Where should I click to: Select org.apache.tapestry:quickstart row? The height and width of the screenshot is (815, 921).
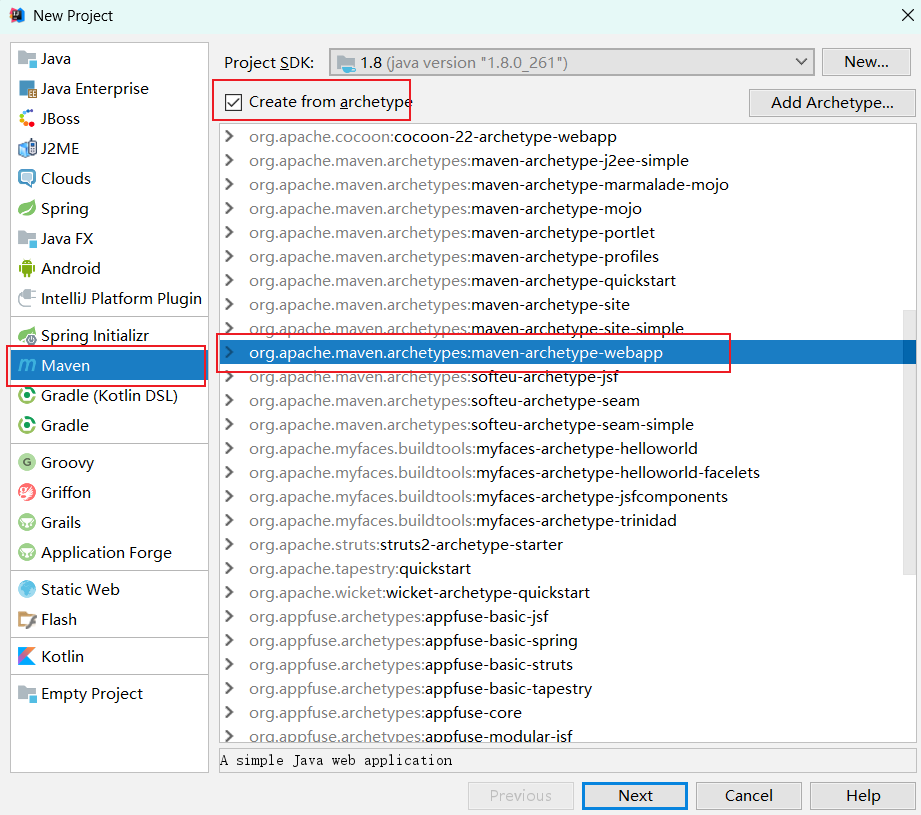(567, 568)
